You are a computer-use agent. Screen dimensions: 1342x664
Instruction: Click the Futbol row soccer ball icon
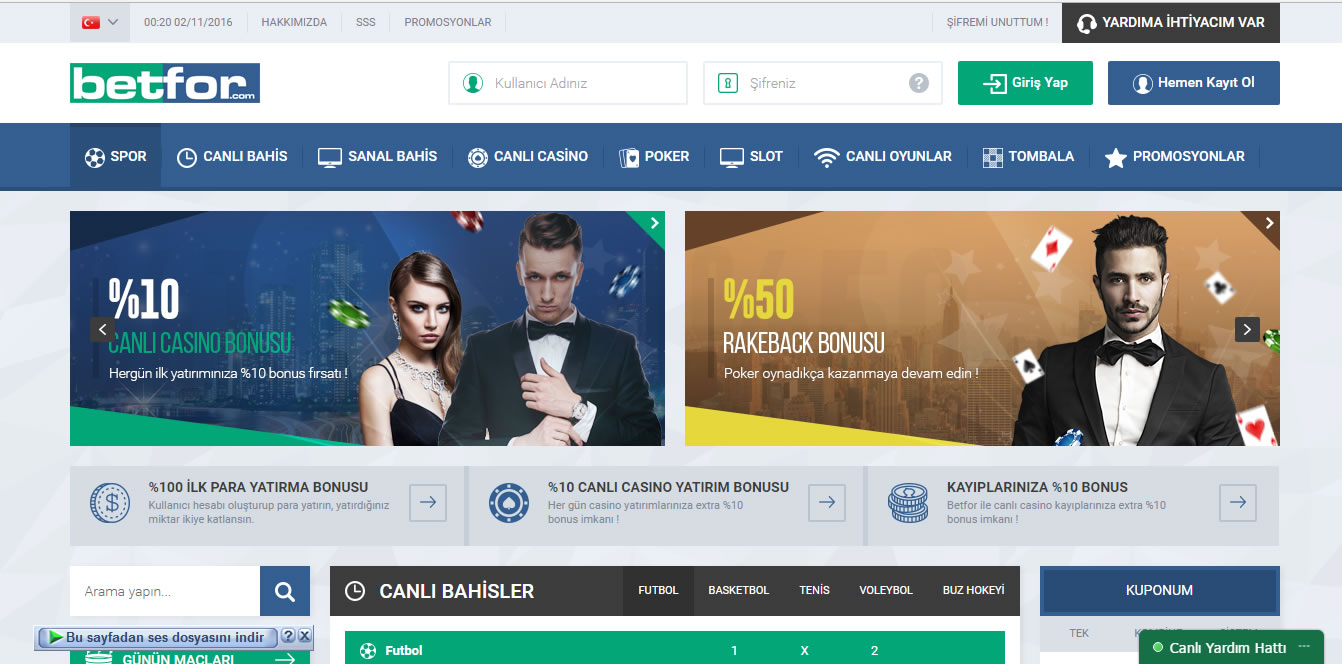[368, 650]
